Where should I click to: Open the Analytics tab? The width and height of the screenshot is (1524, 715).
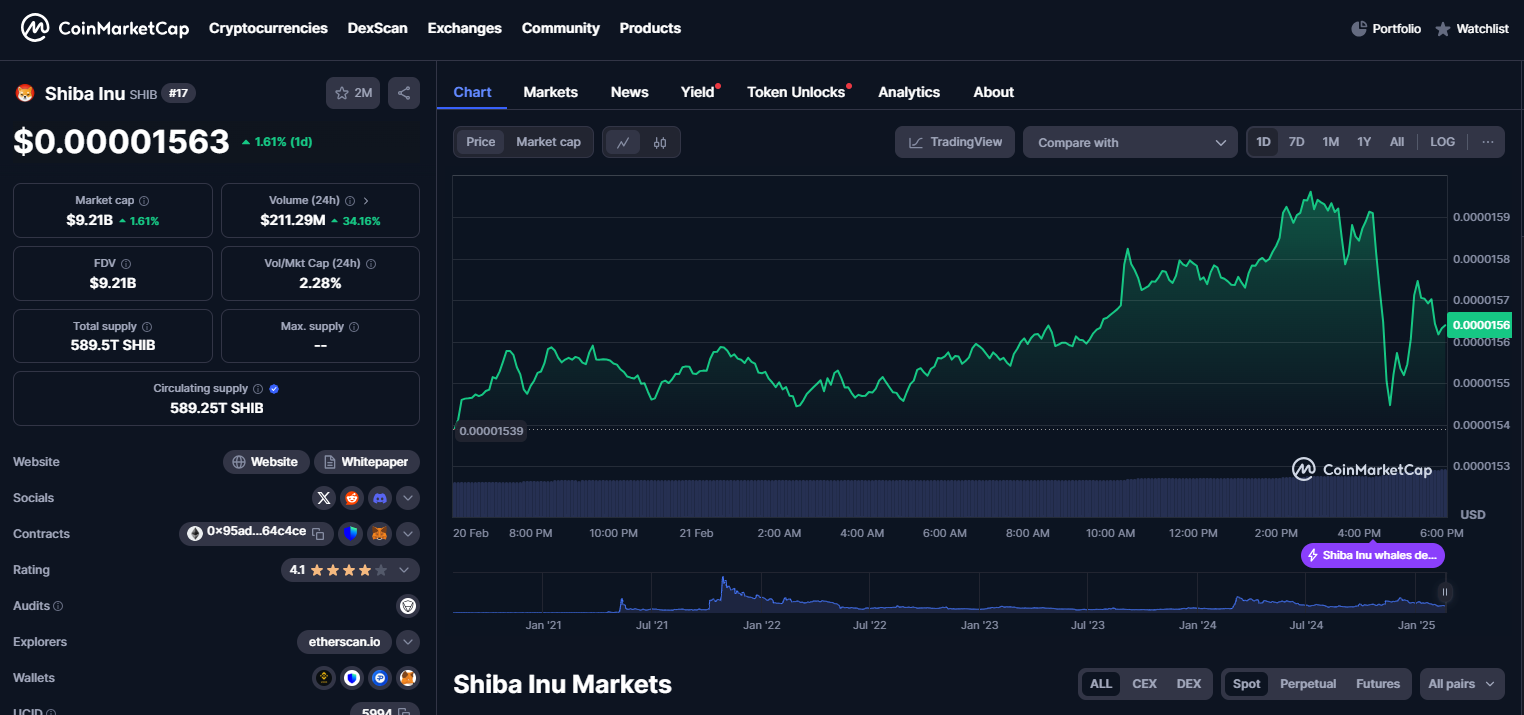(909, 92)
